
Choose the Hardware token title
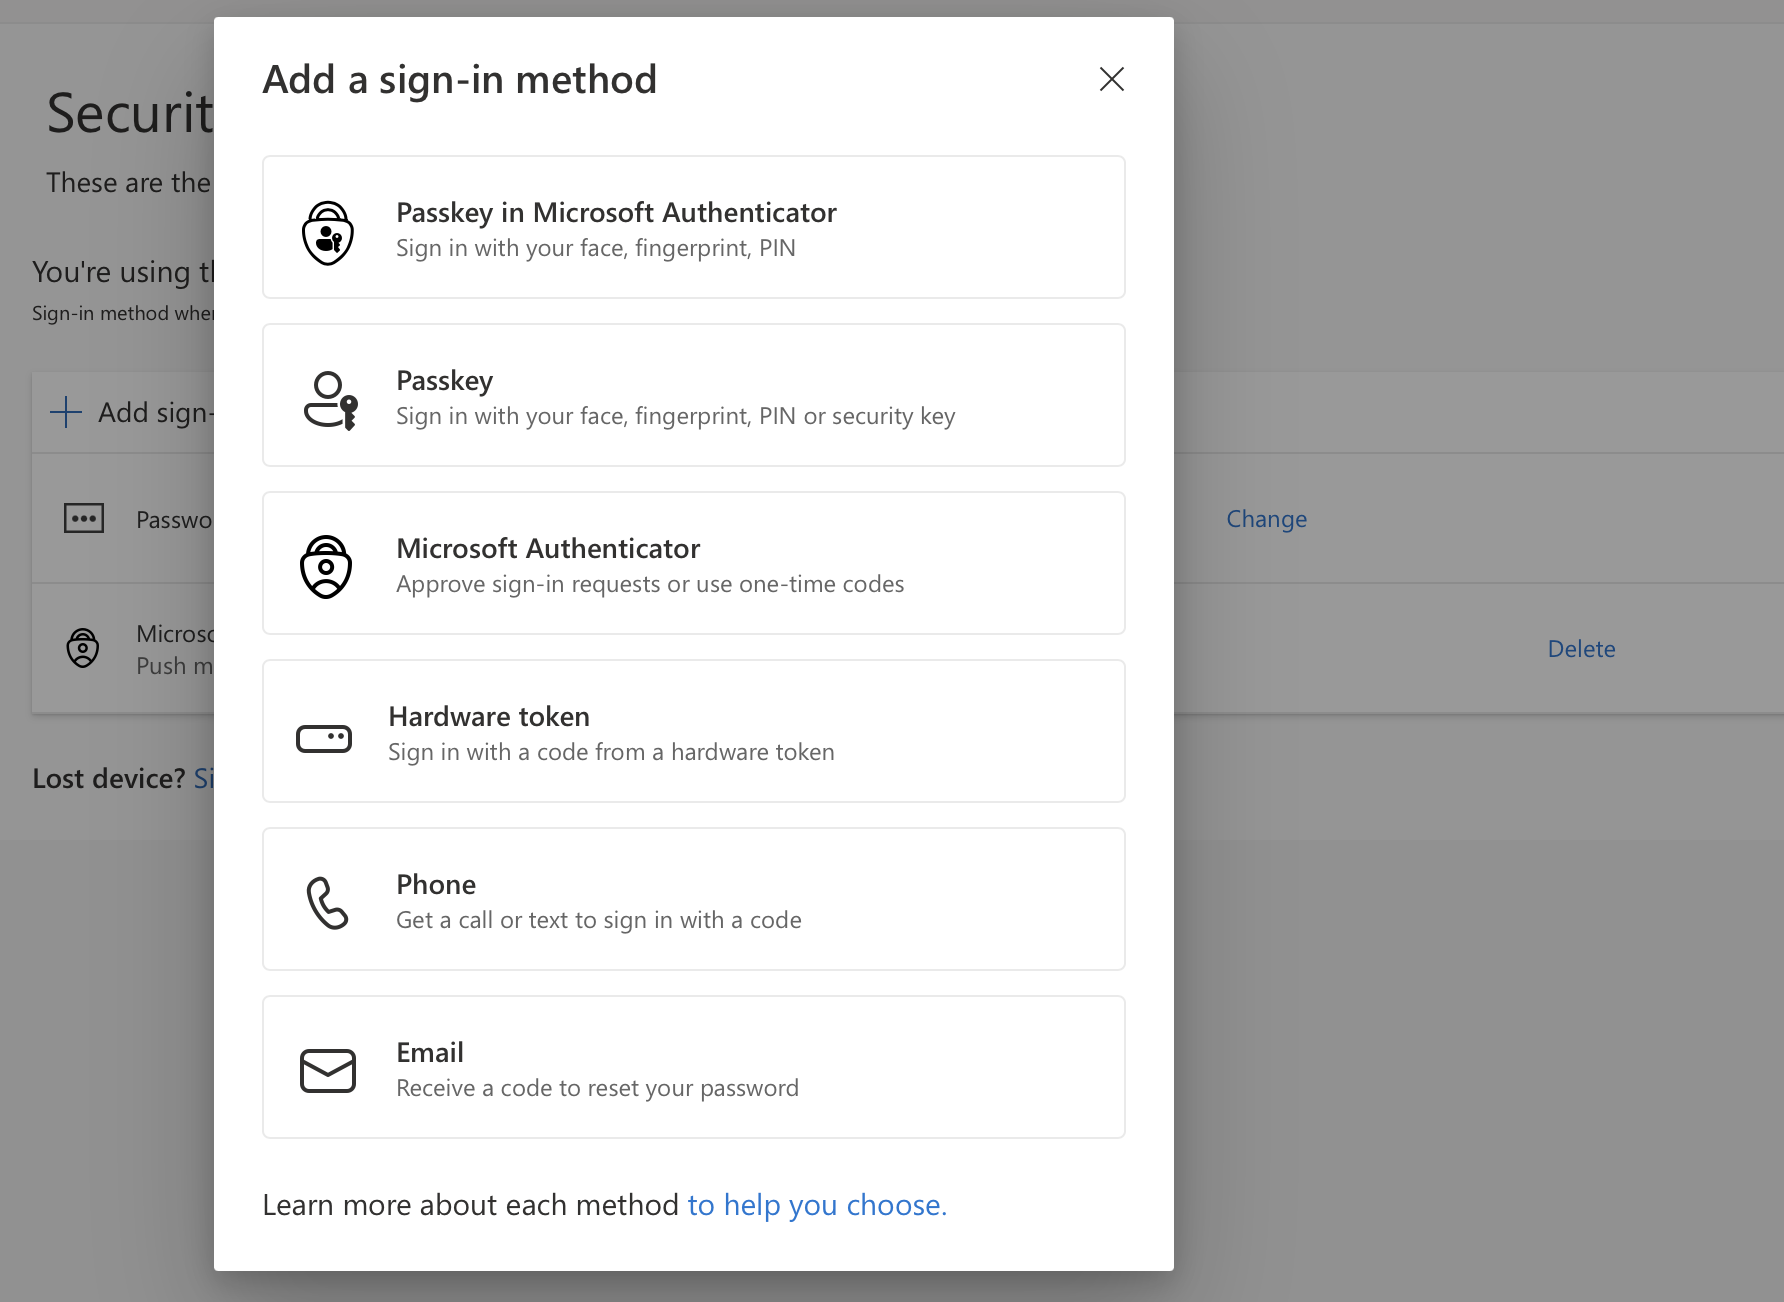click(x=489, y=716)
